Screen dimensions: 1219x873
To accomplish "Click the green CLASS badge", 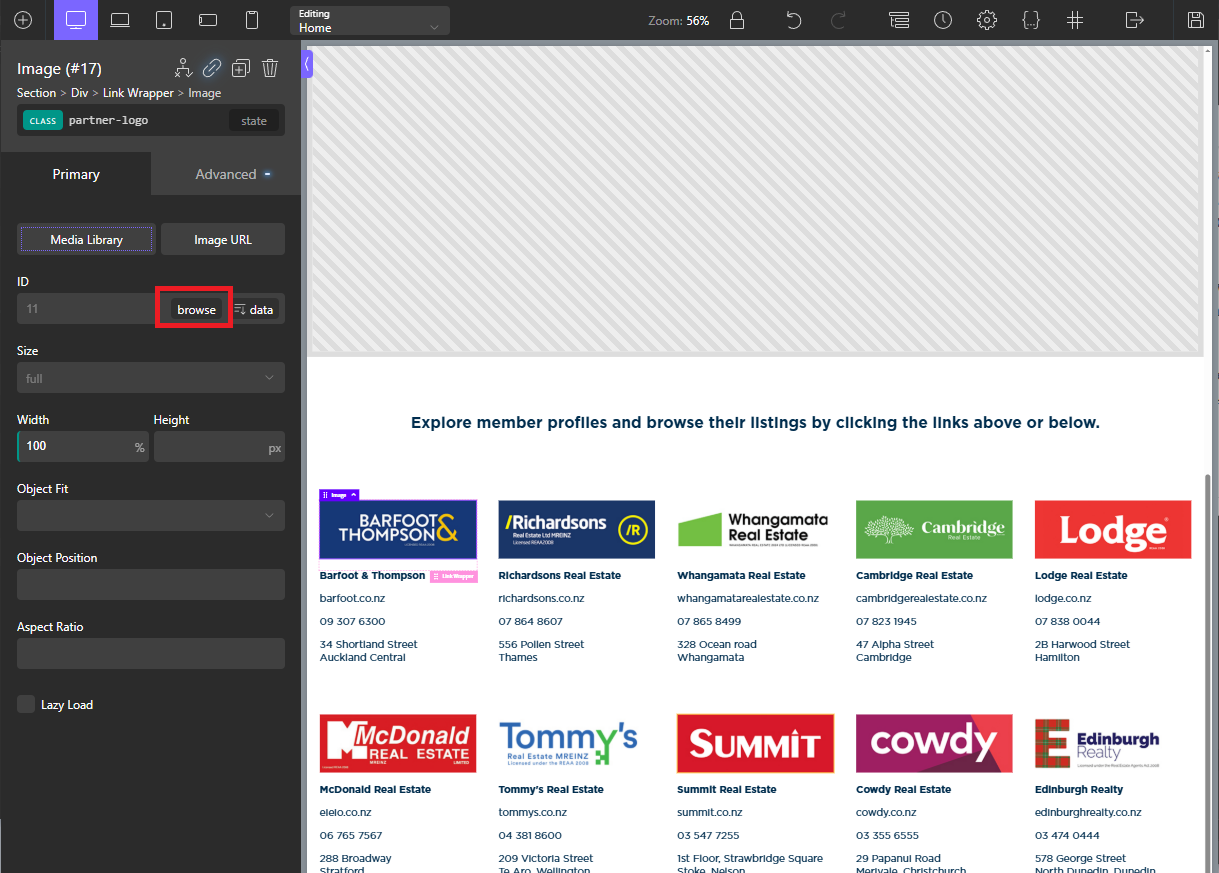I will [43, 121].
